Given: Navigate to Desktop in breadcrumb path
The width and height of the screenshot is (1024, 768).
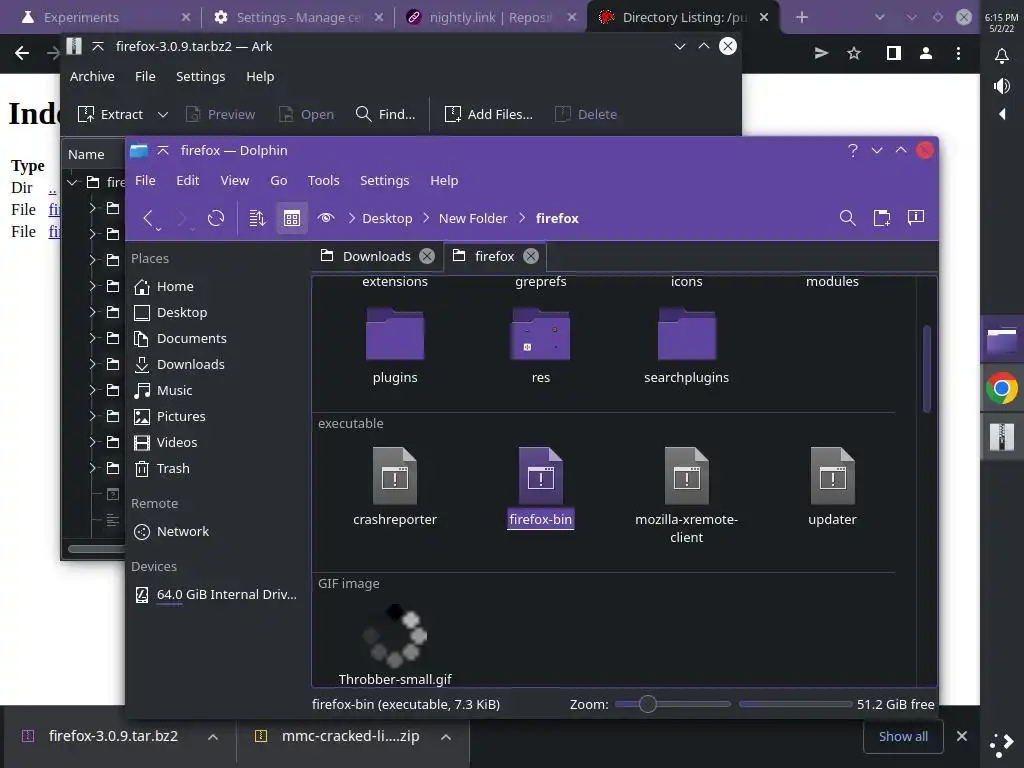Looking at the screenshot, I should click(x=387, y=218).
